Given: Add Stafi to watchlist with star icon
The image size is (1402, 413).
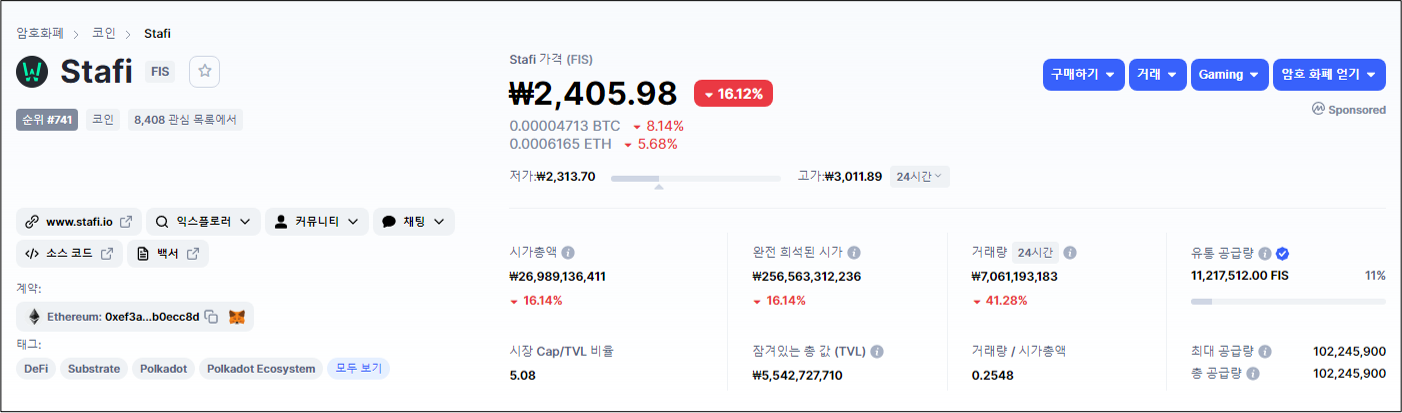Looking at the screenshot, I should click(204, 71).
